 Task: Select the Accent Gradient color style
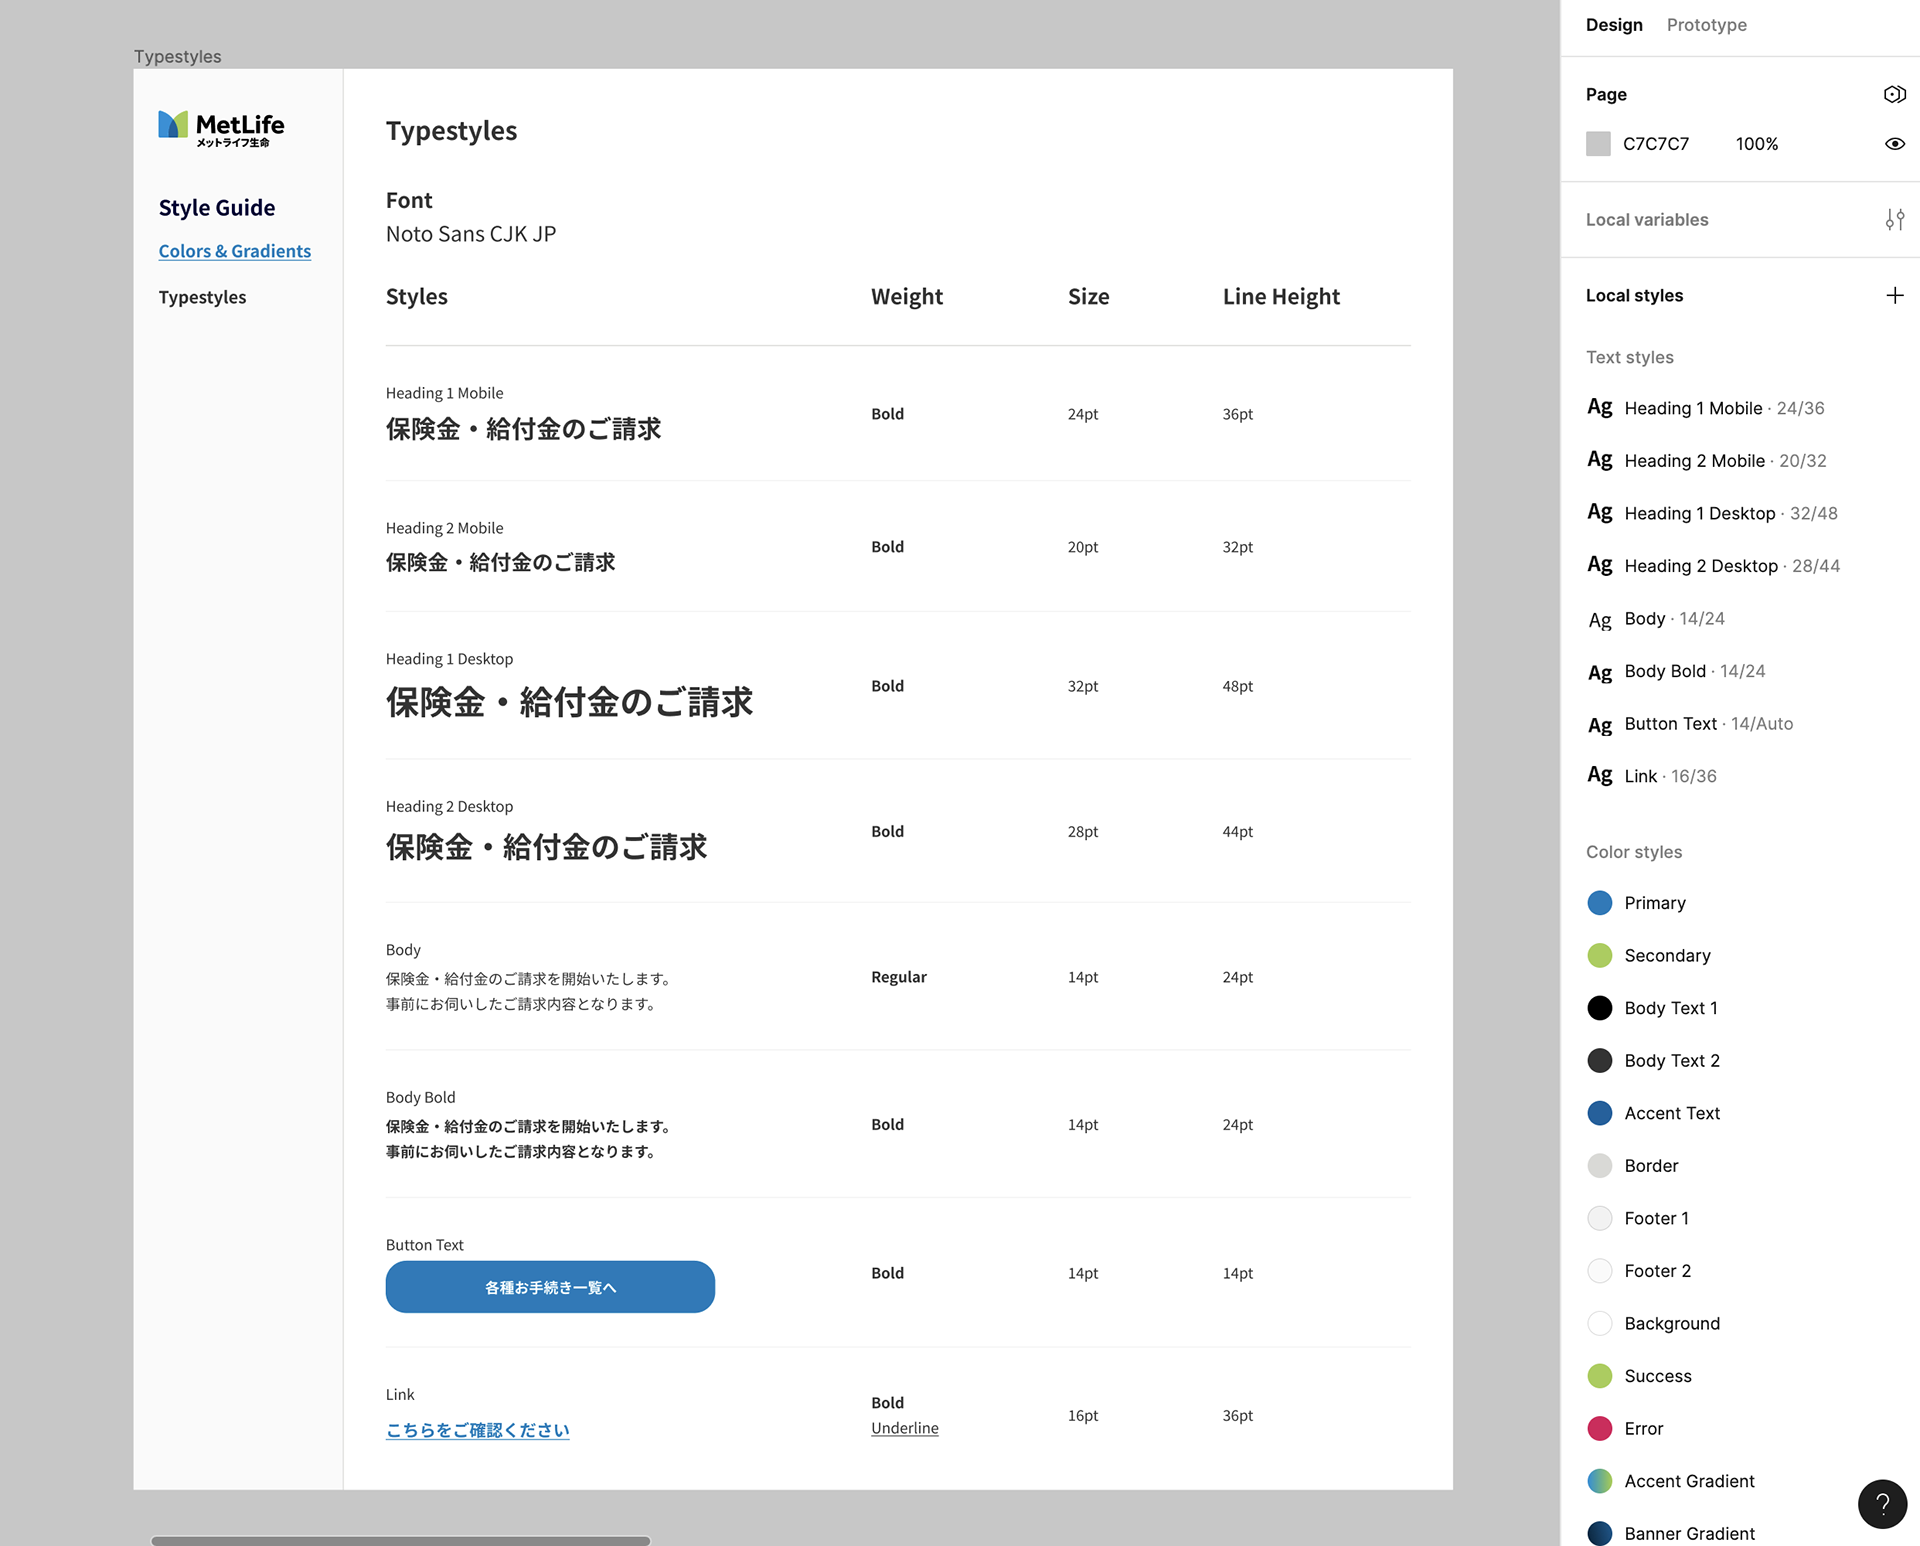tap(1688, 1481)
